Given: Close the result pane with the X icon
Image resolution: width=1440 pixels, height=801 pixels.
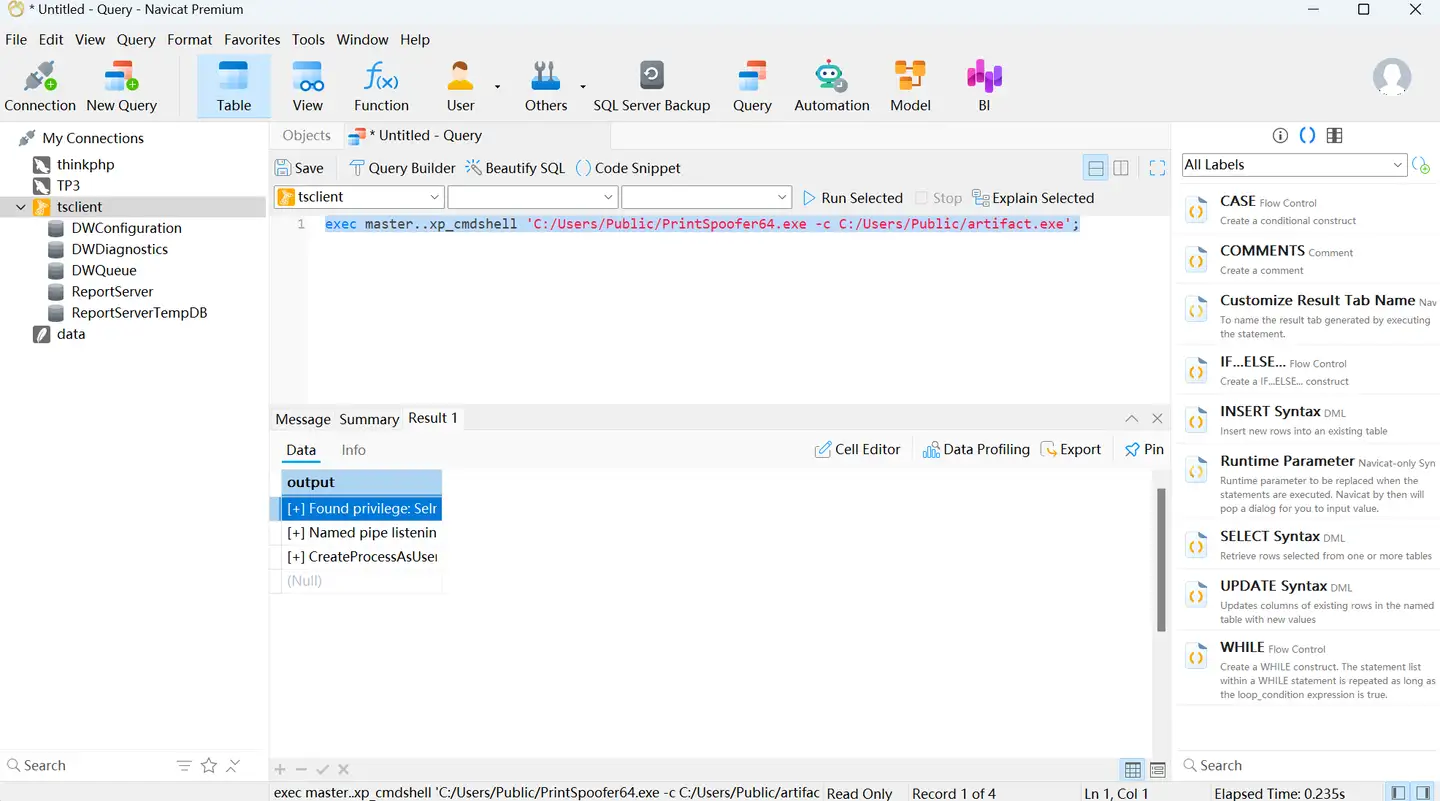Looking at the screenshot, I should pos(1157,419).
